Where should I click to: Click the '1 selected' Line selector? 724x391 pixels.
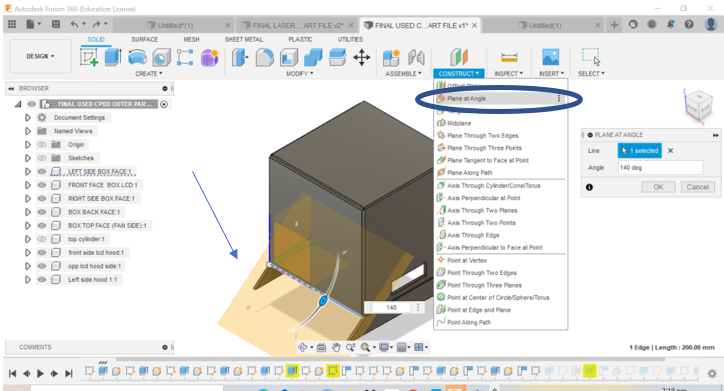point(640,151)
